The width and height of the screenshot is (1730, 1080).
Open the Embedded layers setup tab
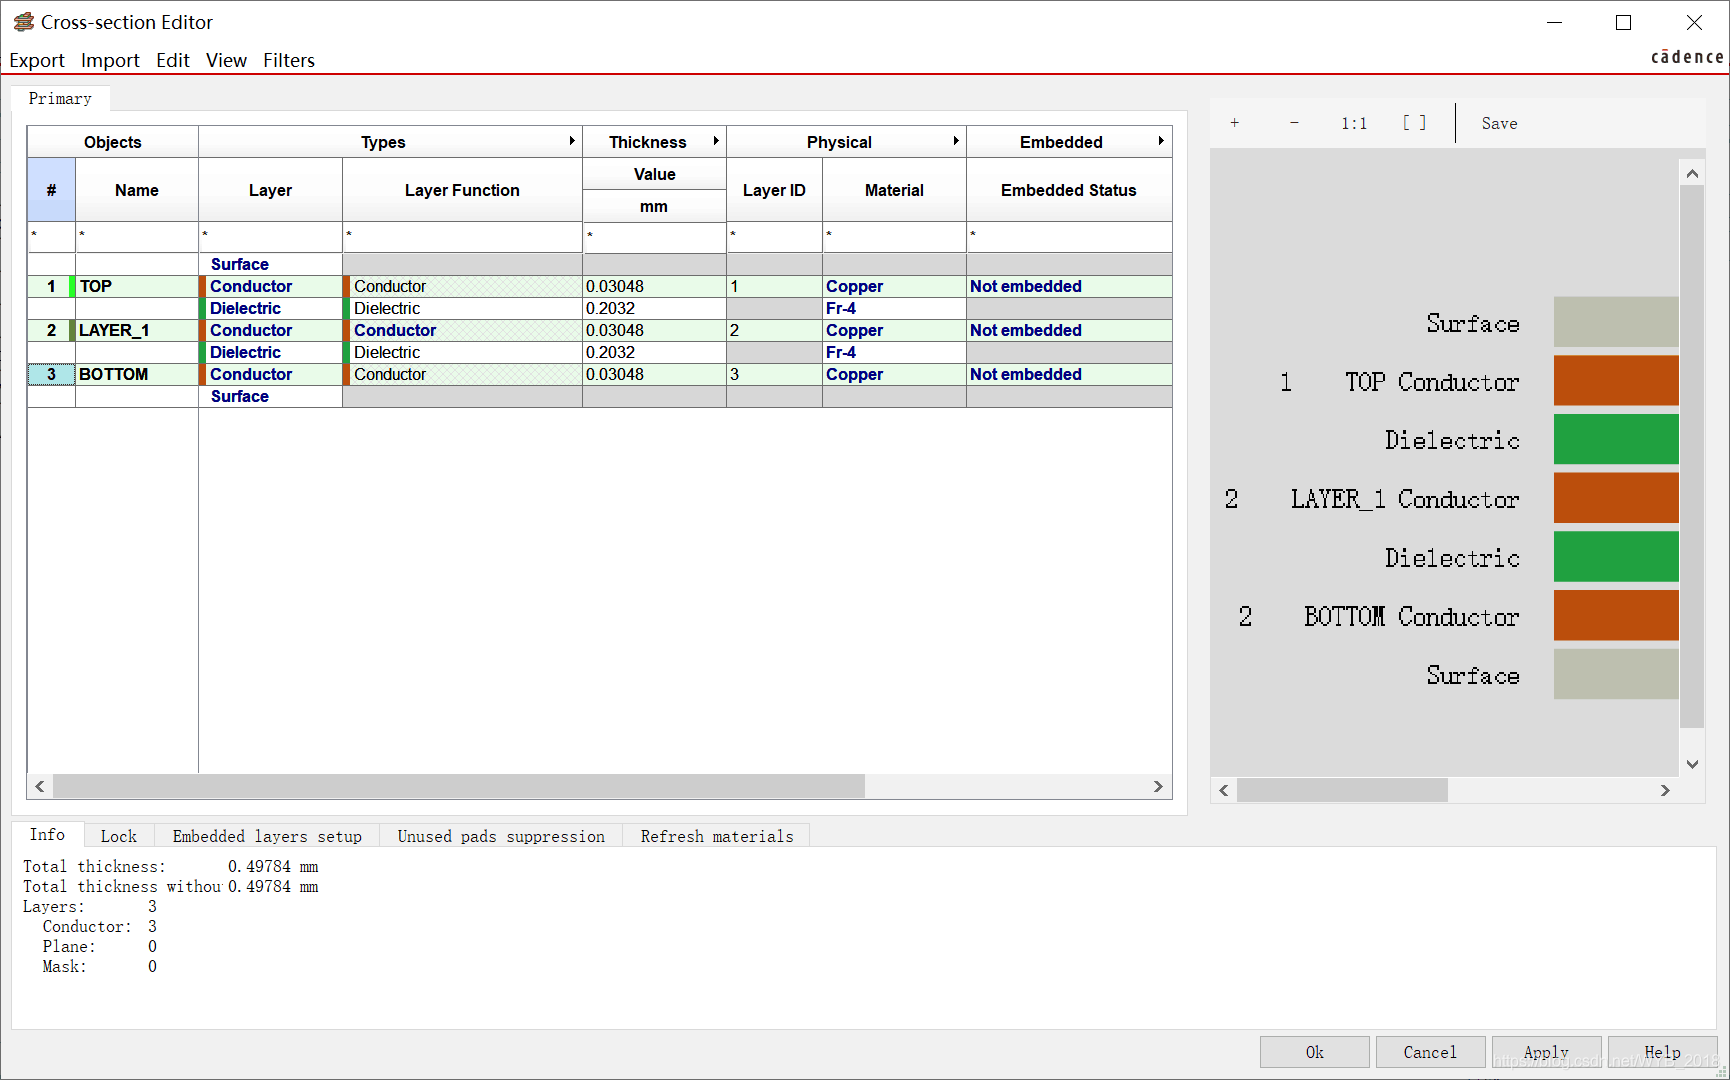267,836
